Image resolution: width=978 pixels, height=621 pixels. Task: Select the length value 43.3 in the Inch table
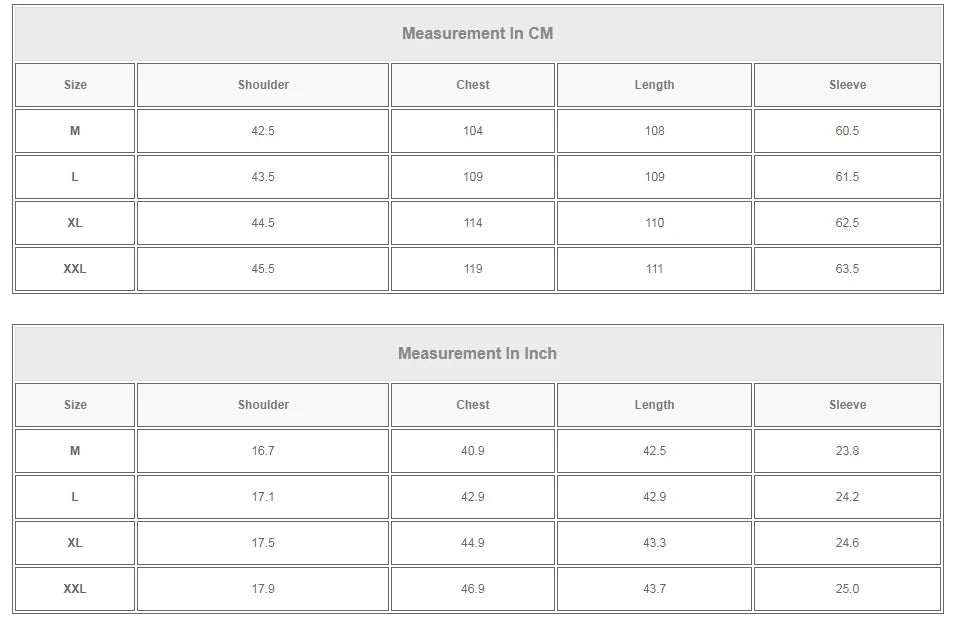[654, 543]
